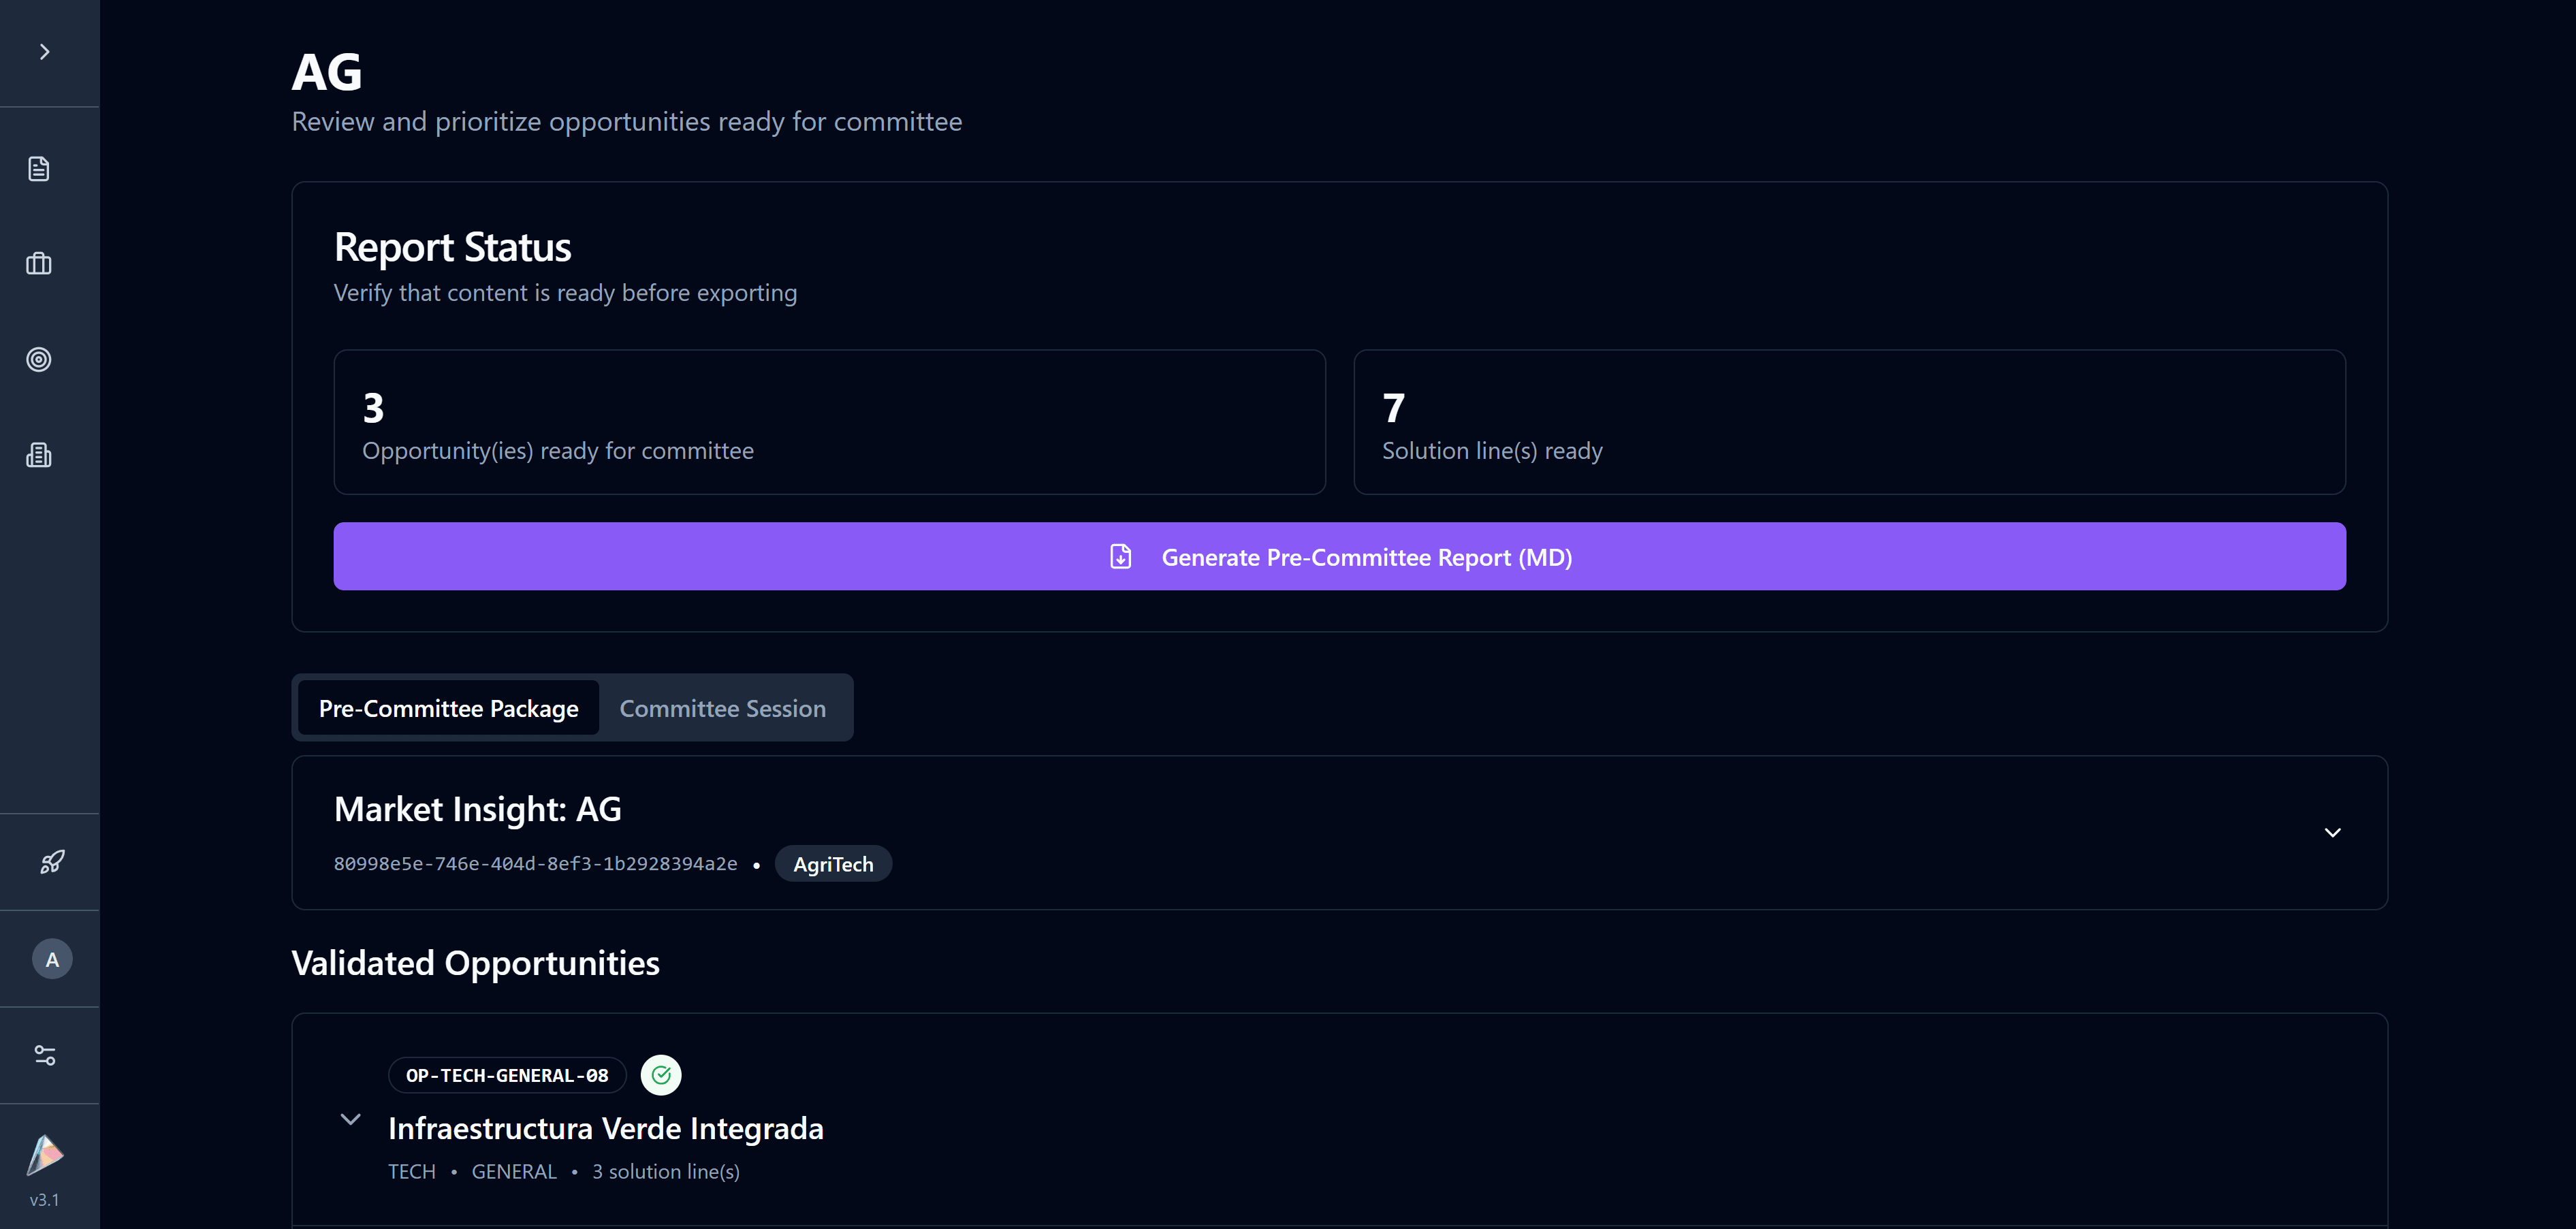2576x1229 pixels.
Task: Generate Pre-Committee Report (MD)
Action: click(1339, 557)
